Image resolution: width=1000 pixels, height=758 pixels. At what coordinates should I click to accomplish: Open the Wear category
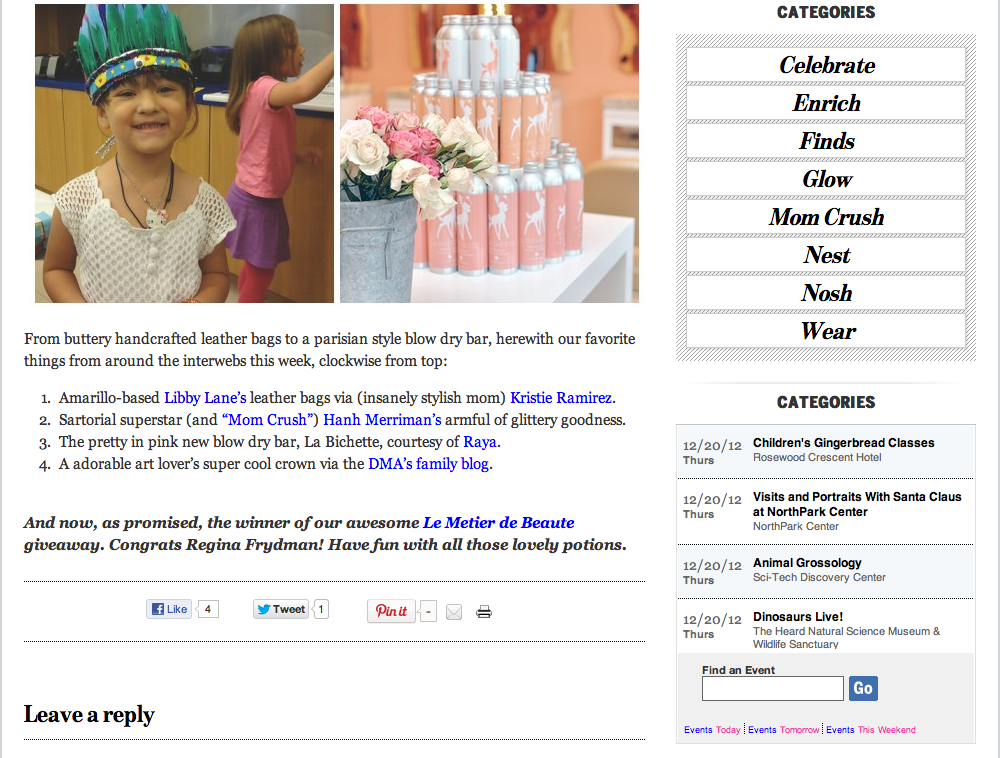[x=826, y=331]
